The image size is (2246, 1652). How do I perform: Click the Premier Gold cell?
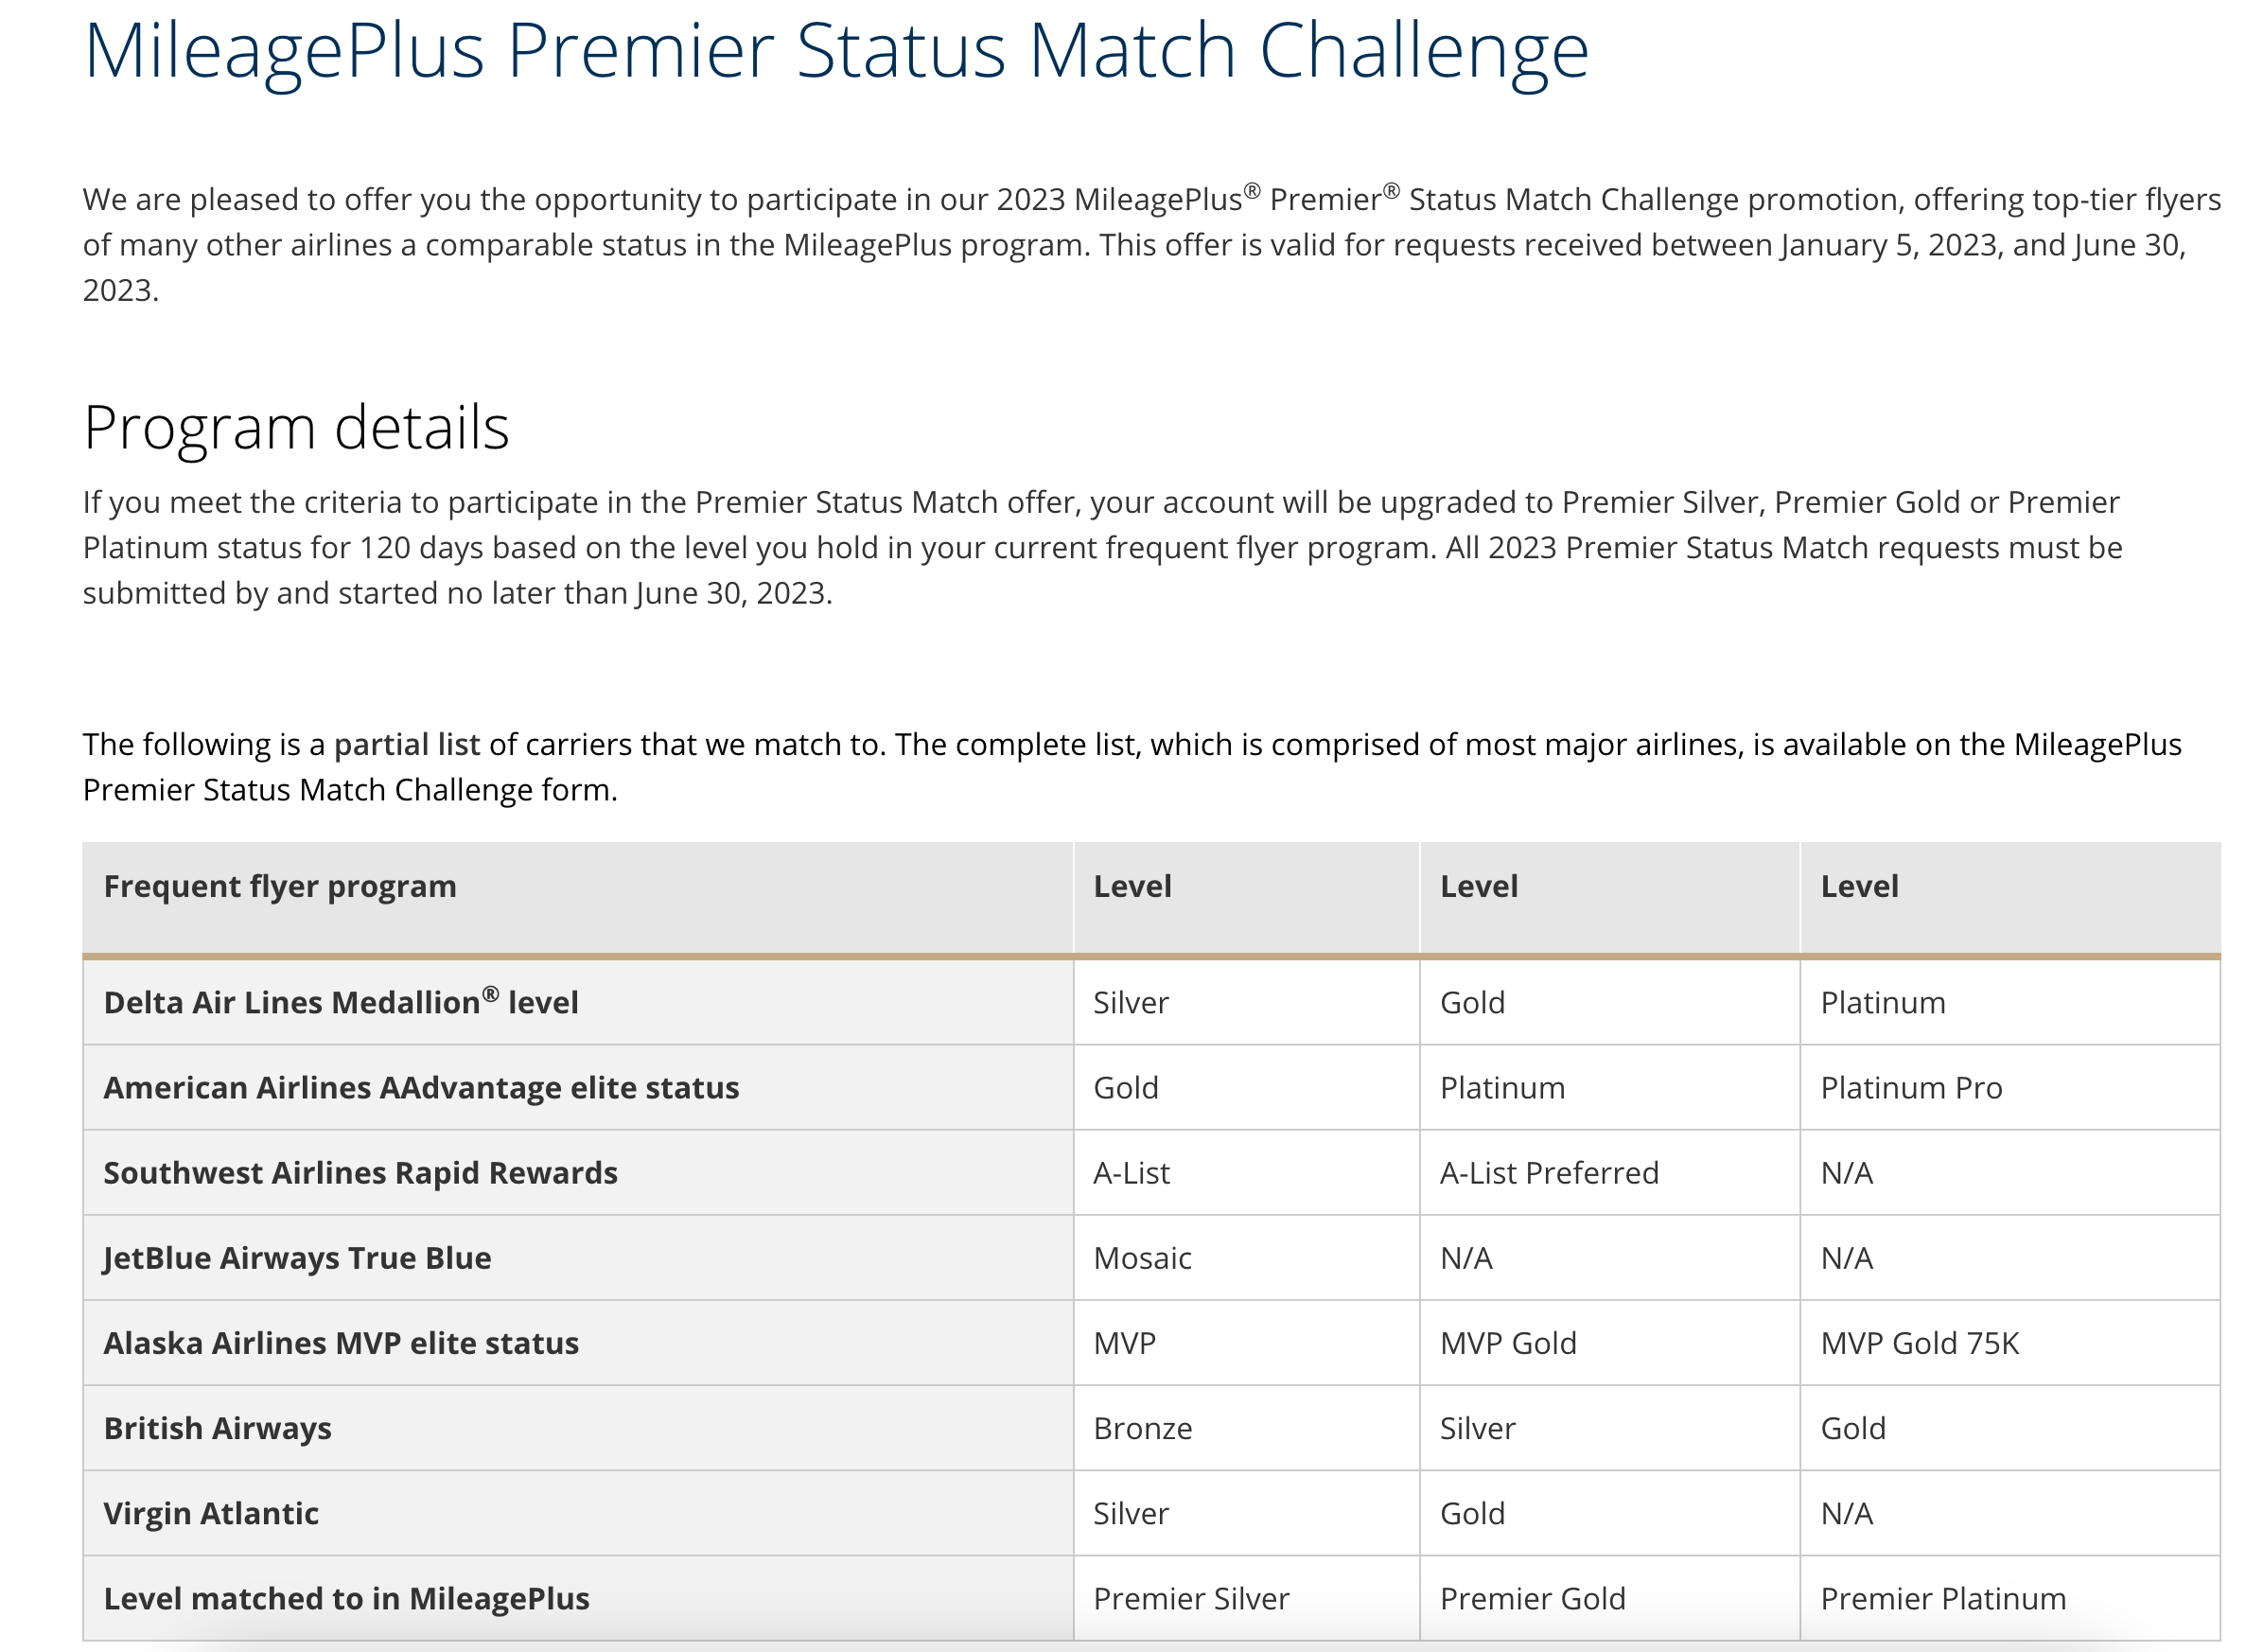[x=1532, y=1599]
